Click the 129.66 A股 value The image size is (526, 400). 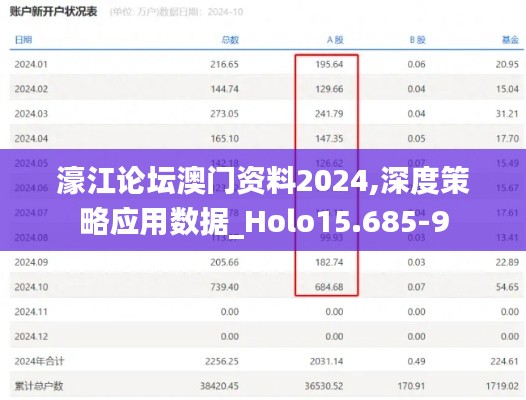[329, 89]
